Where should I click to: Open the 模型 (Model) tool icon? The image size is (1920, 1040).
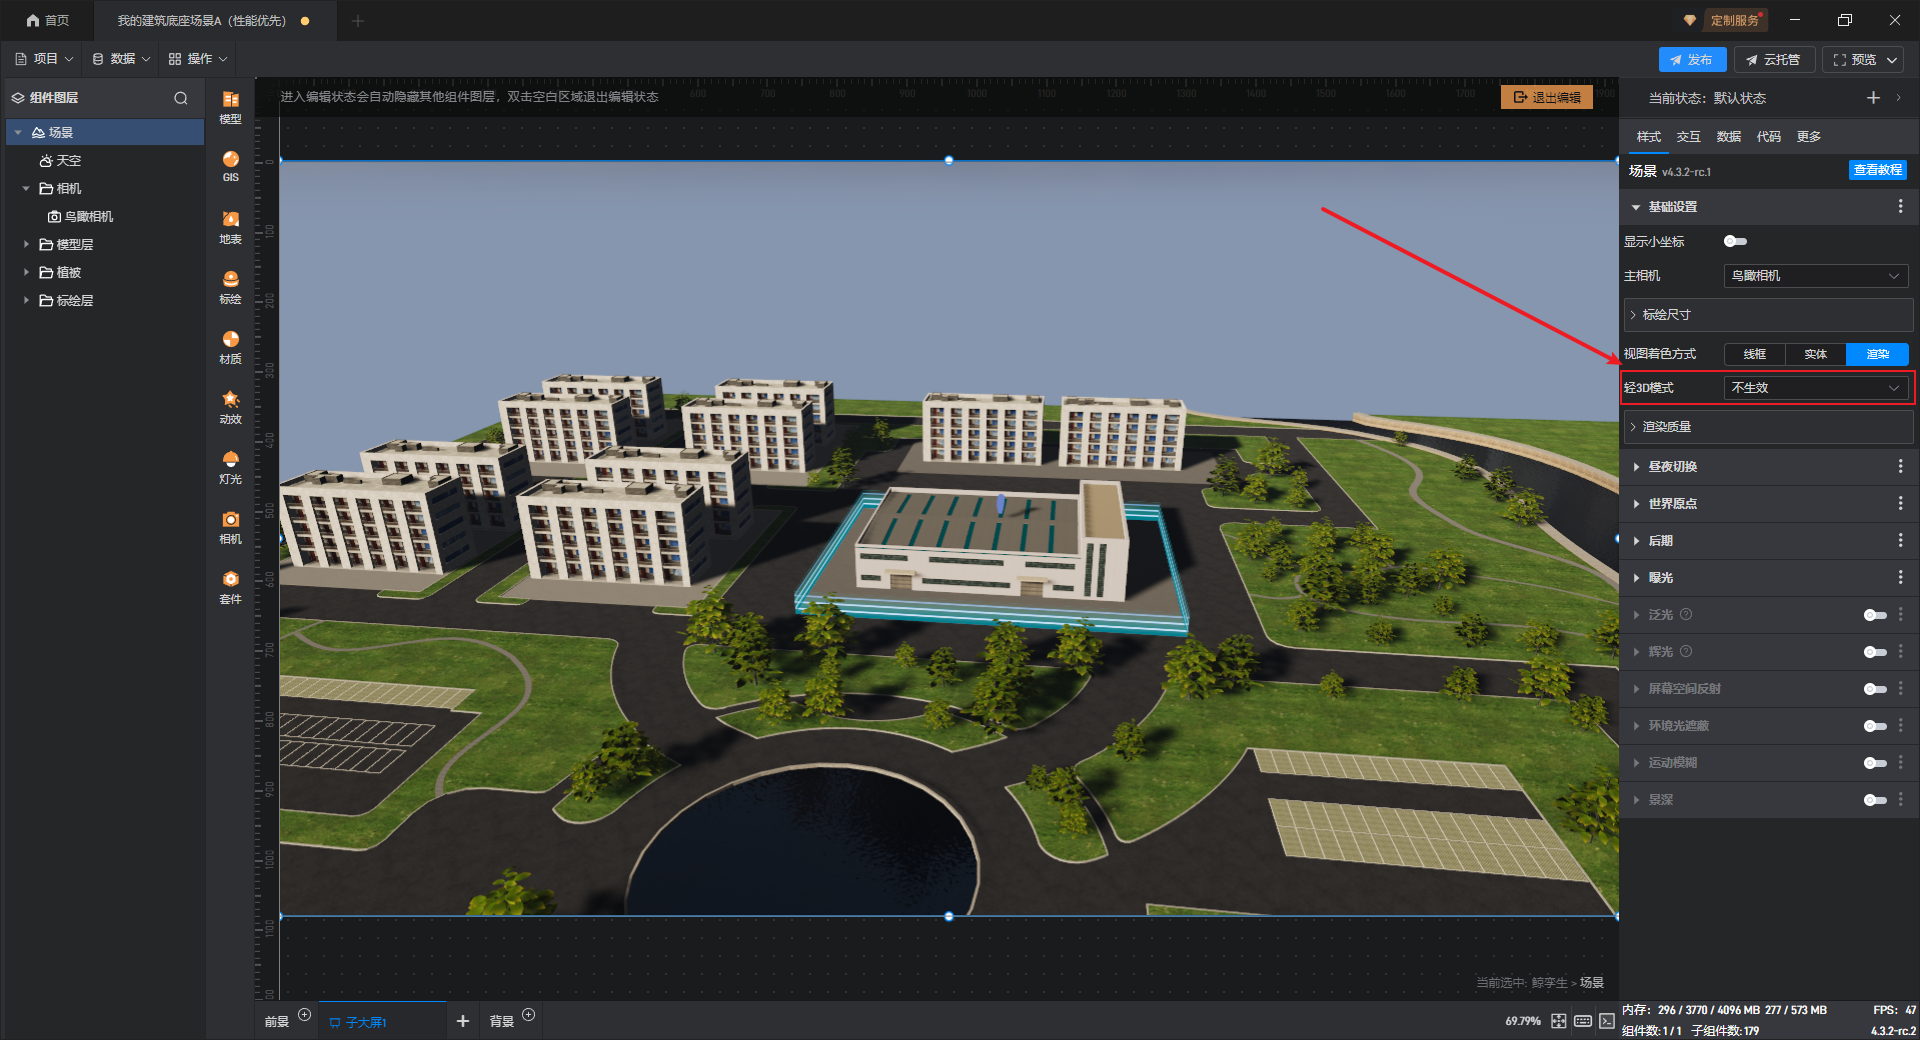pos(230,106)
